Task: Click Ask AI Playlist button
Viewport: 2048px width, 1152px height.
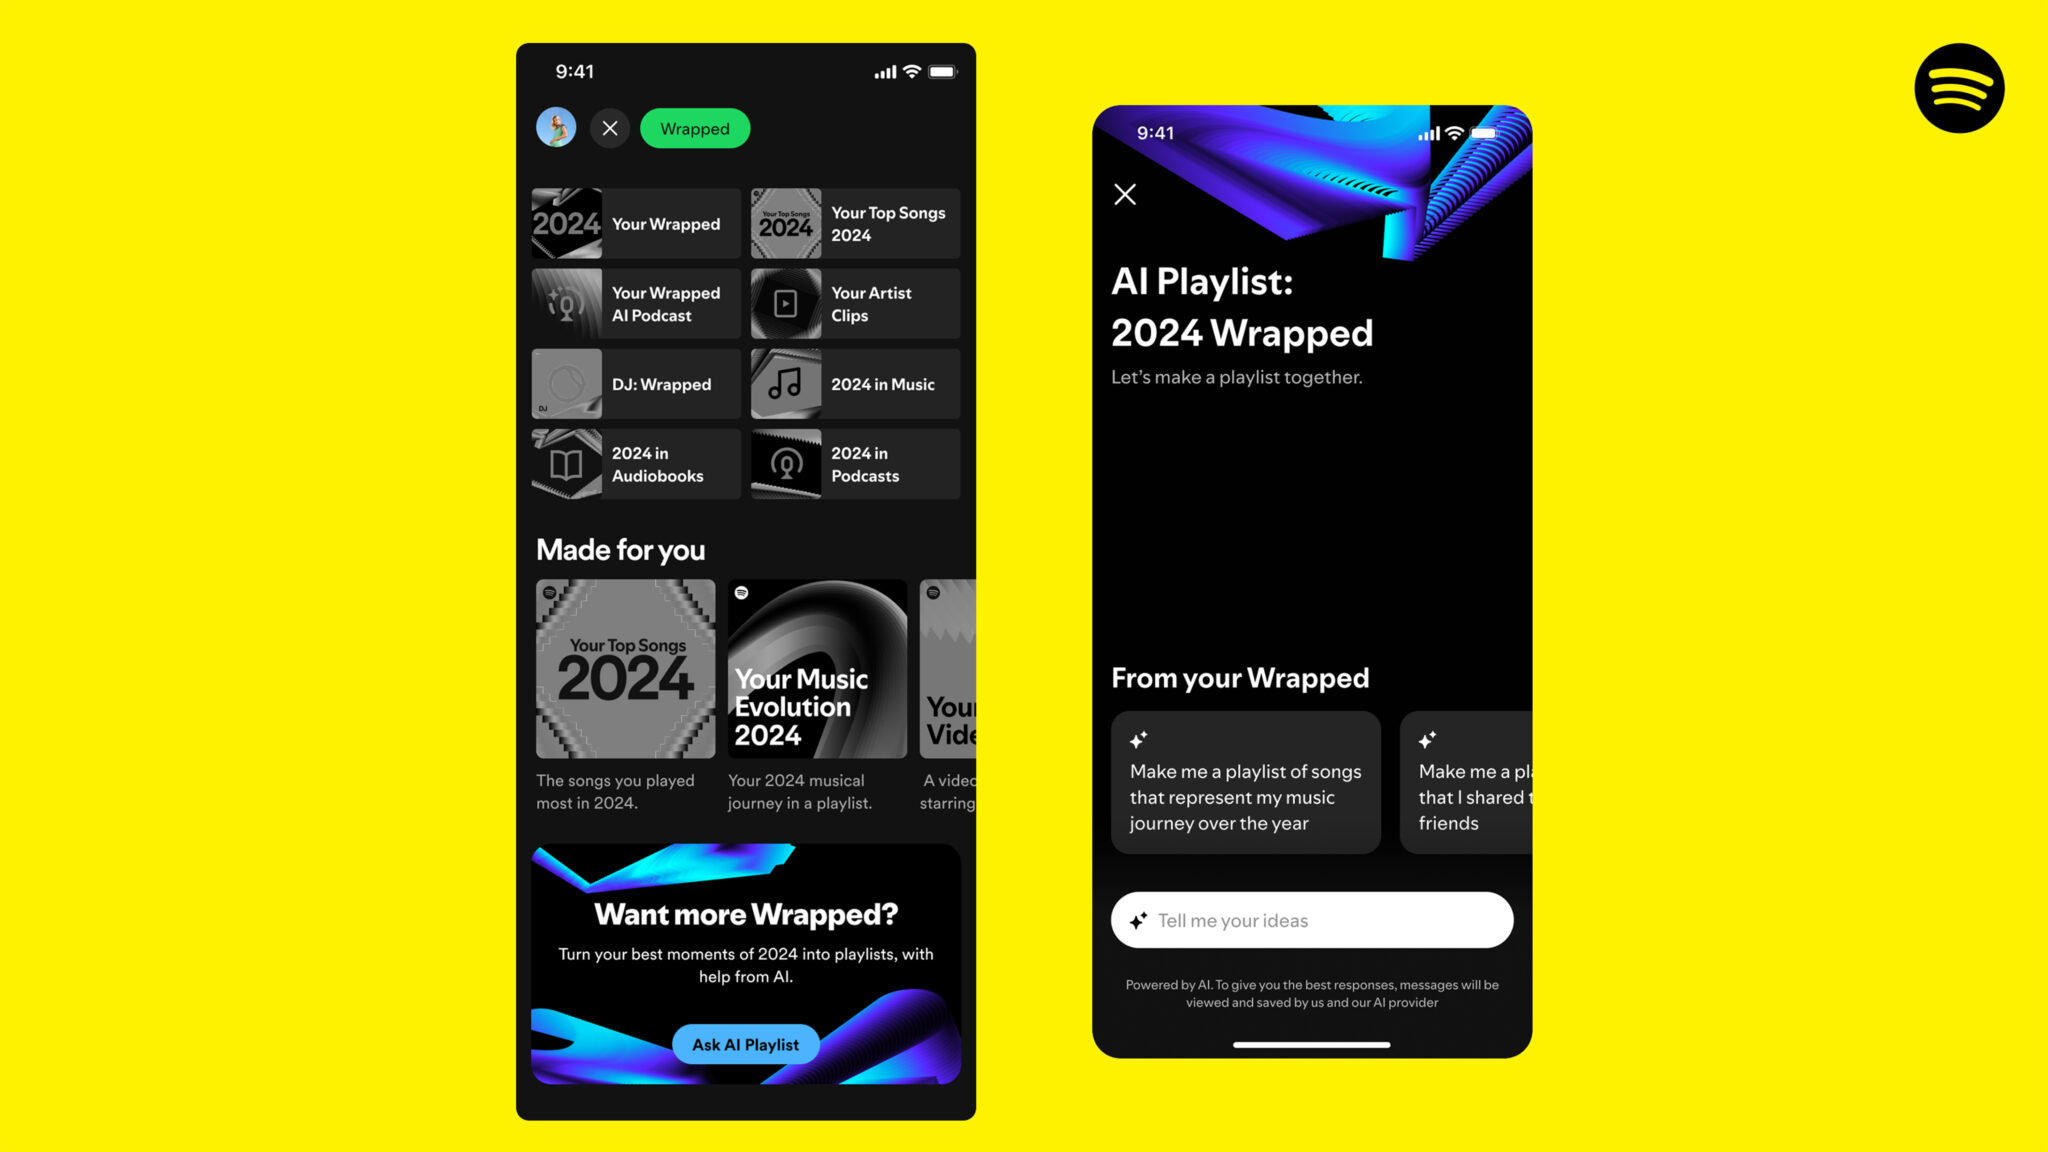Action: [744, 1044]
